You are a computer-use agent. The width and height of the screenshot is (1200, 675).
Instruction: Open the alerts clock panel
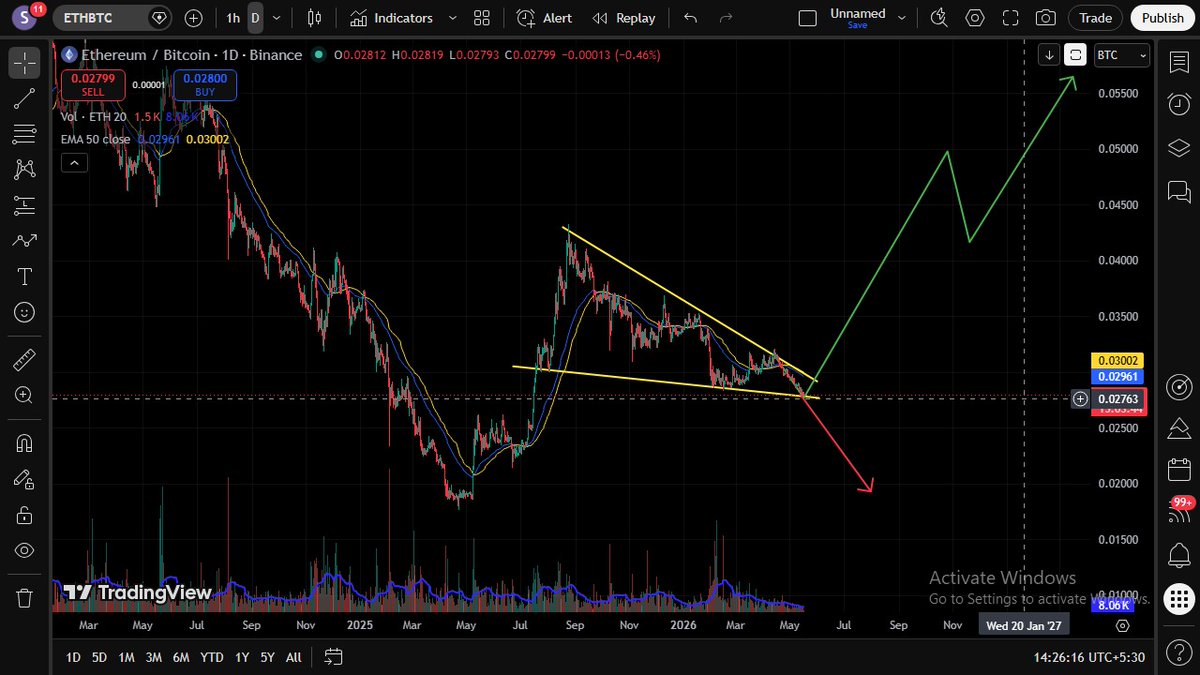click(1179, 104)
